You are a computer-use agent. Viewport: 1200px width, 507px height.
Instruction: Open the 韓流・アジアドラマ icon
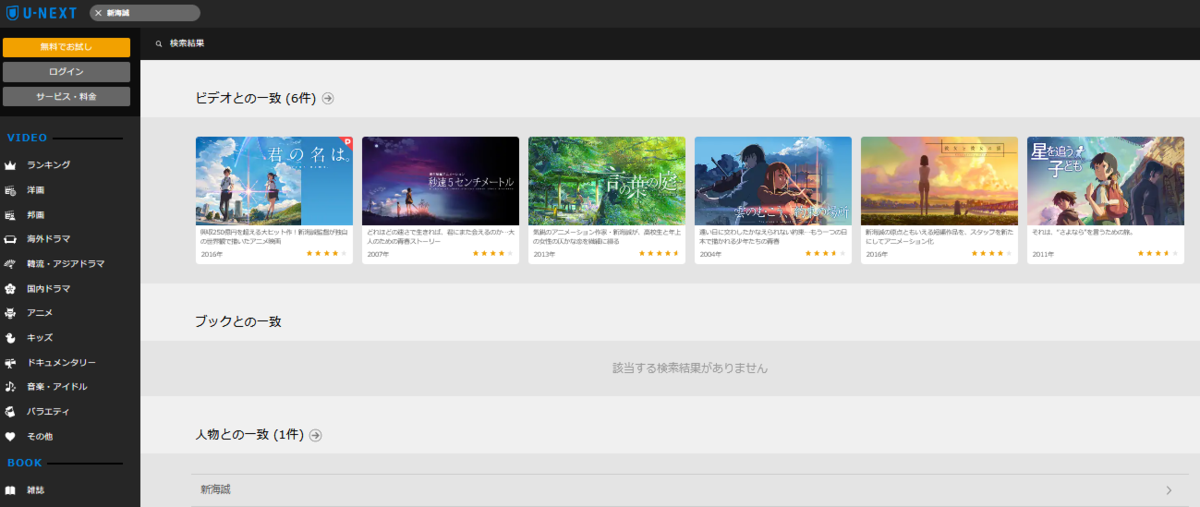[x=10, y=264]
